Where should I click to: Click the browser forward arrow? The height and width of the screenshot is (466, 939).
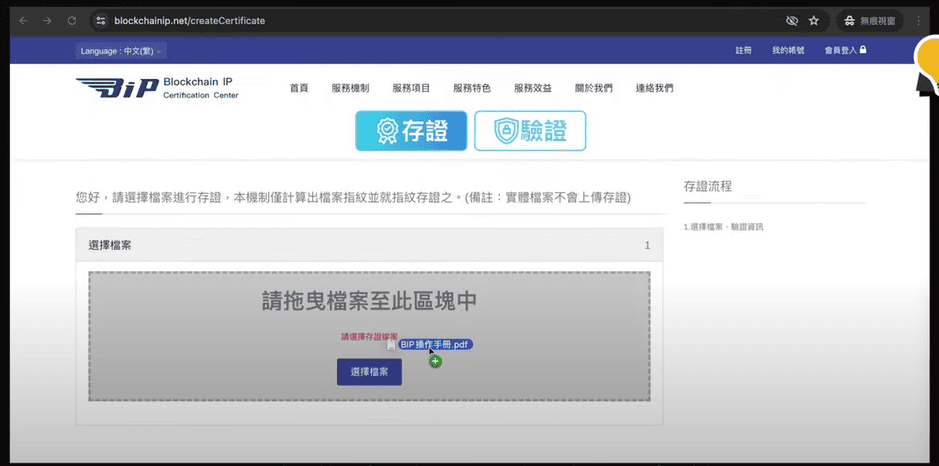(47, 20)
